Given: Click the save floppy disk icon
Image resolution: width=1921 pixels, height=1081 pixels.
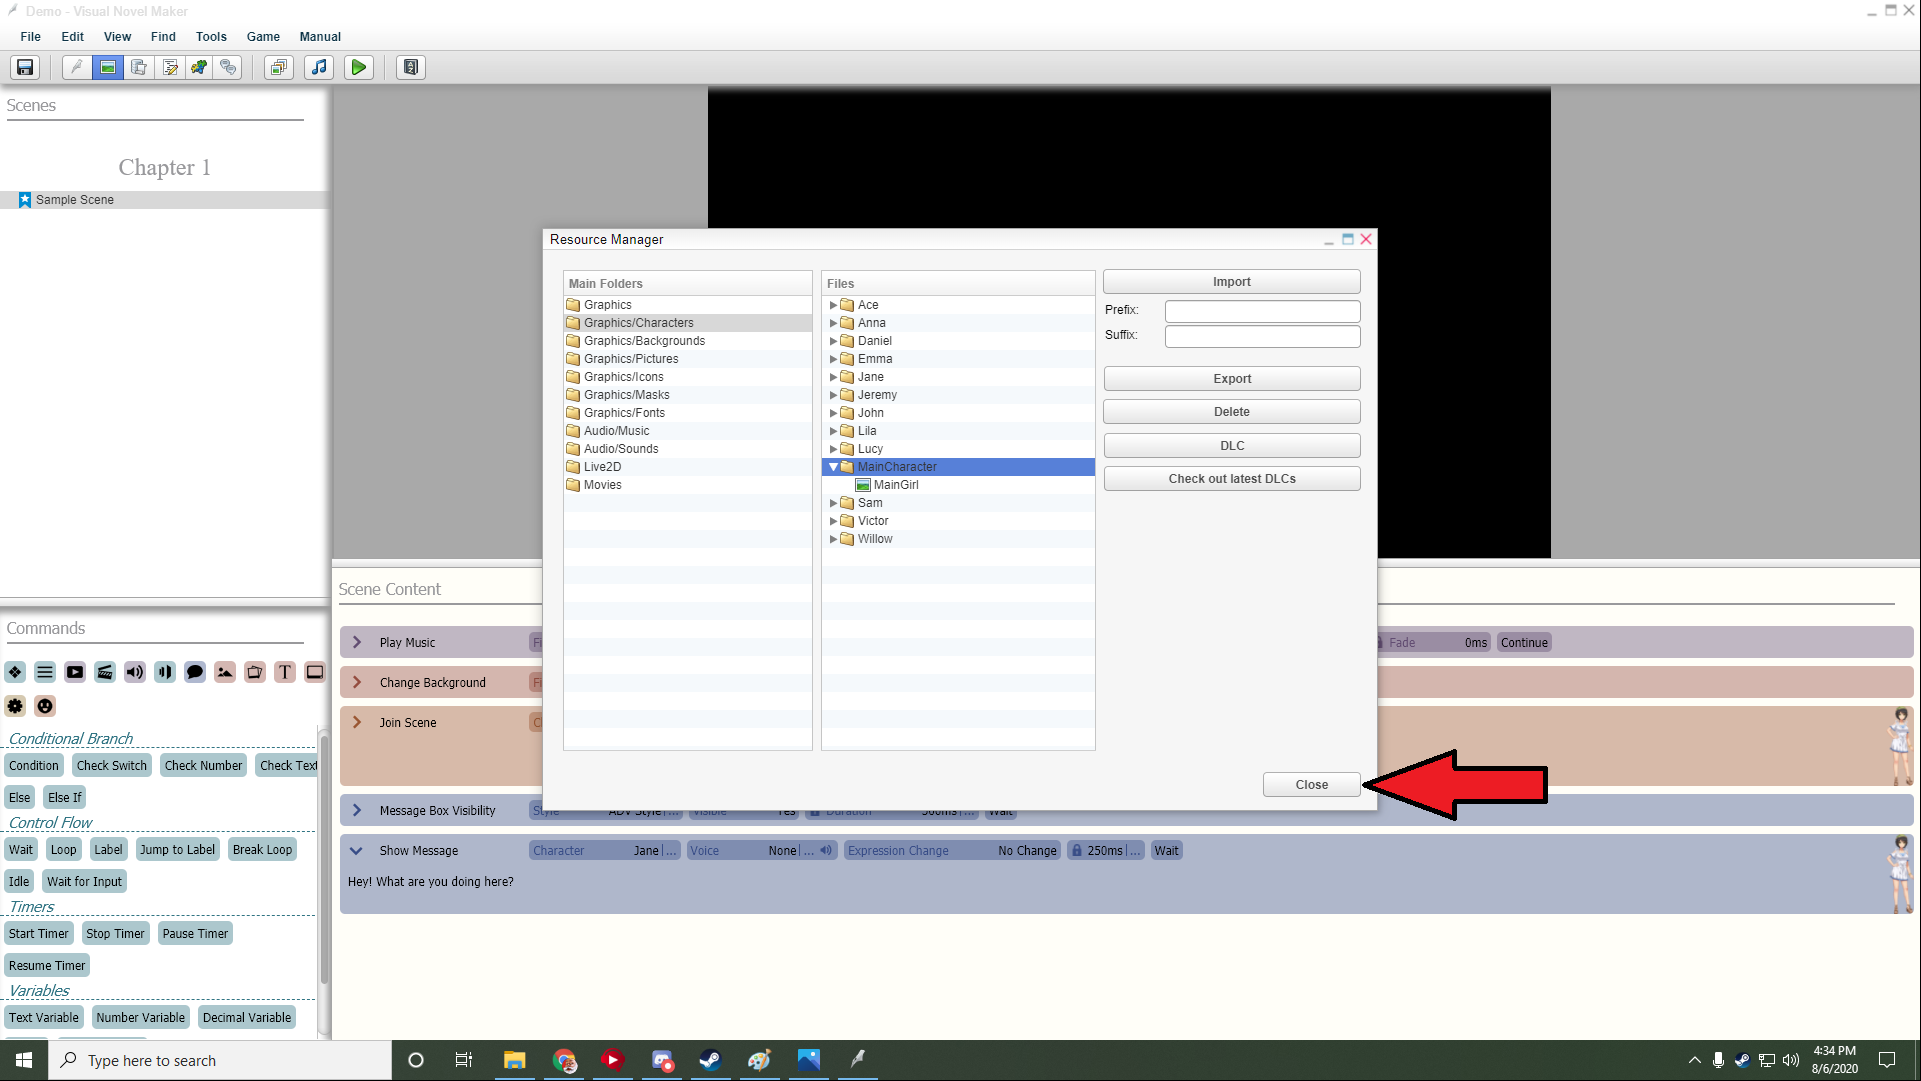Looking at the screenshot, I should point(25,67).
